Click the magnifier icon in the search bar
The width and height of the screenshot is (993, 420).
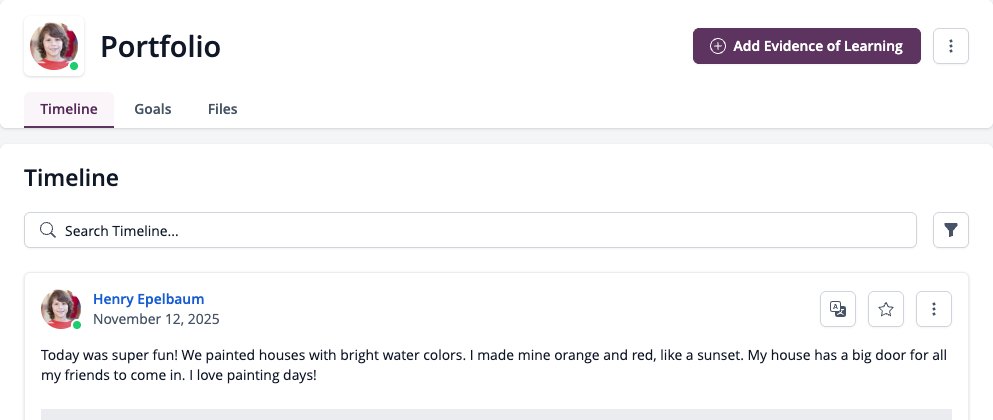point(47,230)
